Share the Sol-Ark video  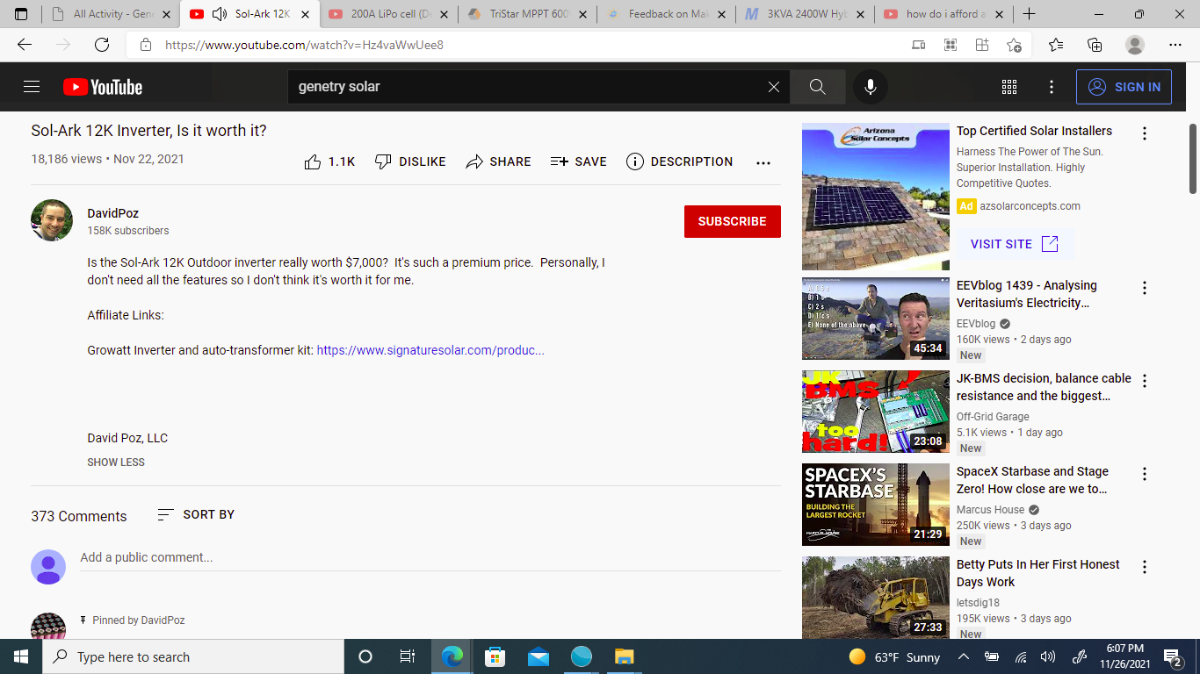click(498, 161)
